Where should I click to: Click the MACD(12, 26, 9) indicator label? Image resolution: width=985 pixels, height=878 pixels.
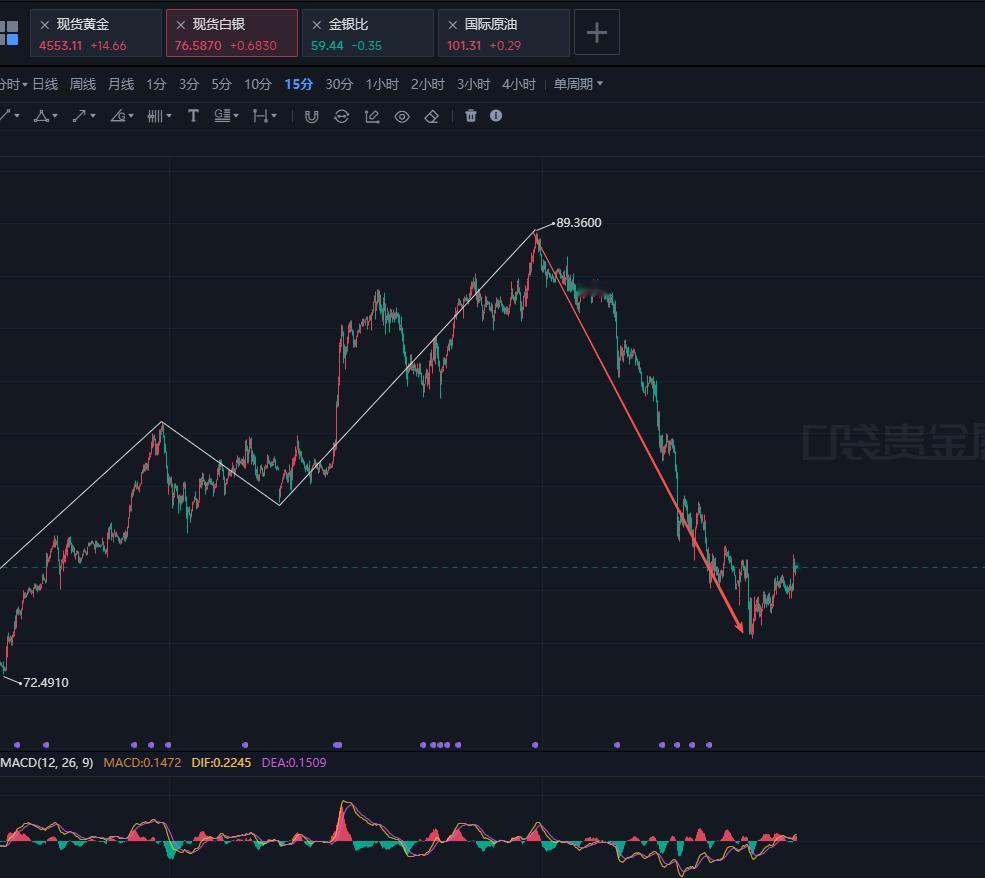pyautogui.click(x=46, y=763)
